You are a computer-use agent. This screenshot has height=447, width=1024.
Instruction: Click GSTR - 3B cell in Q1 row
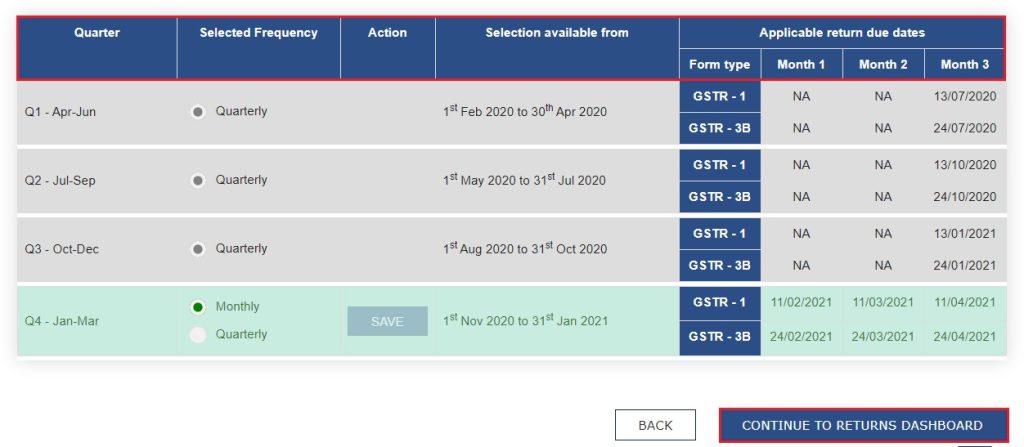click(x=719, y=128)
